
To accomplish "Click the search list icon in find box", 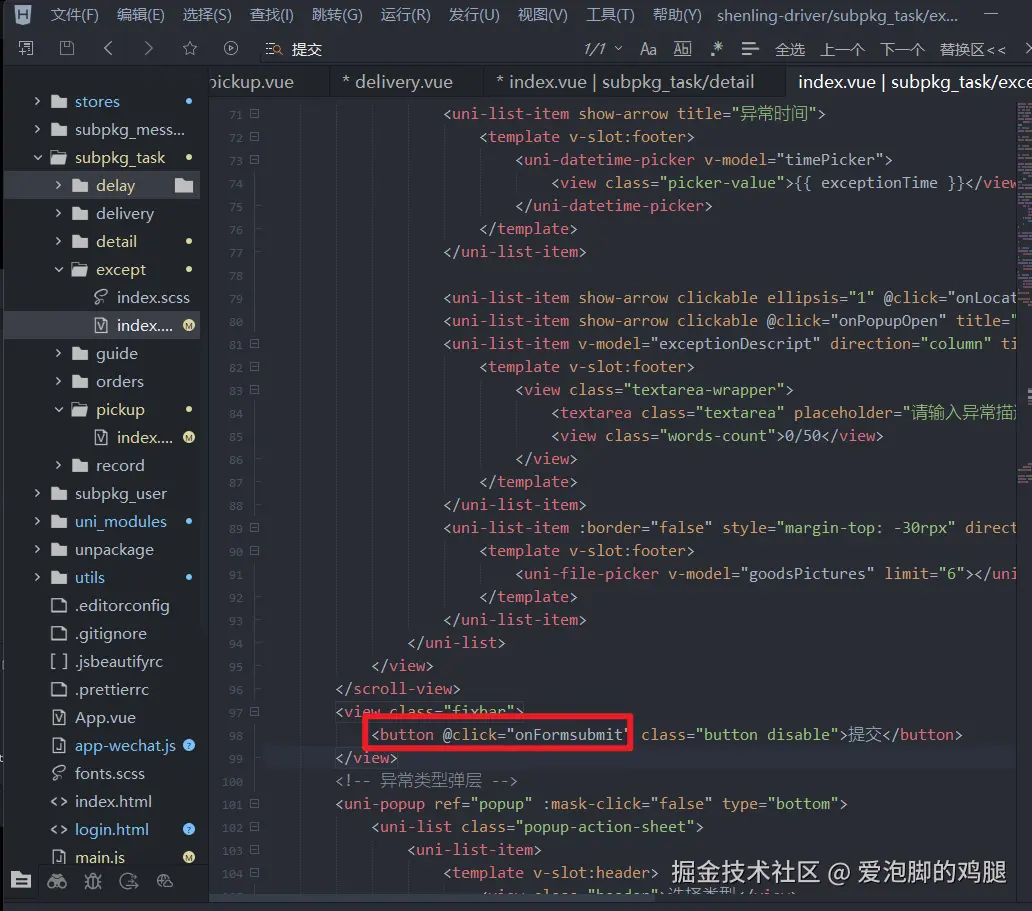I will [273, 49].
